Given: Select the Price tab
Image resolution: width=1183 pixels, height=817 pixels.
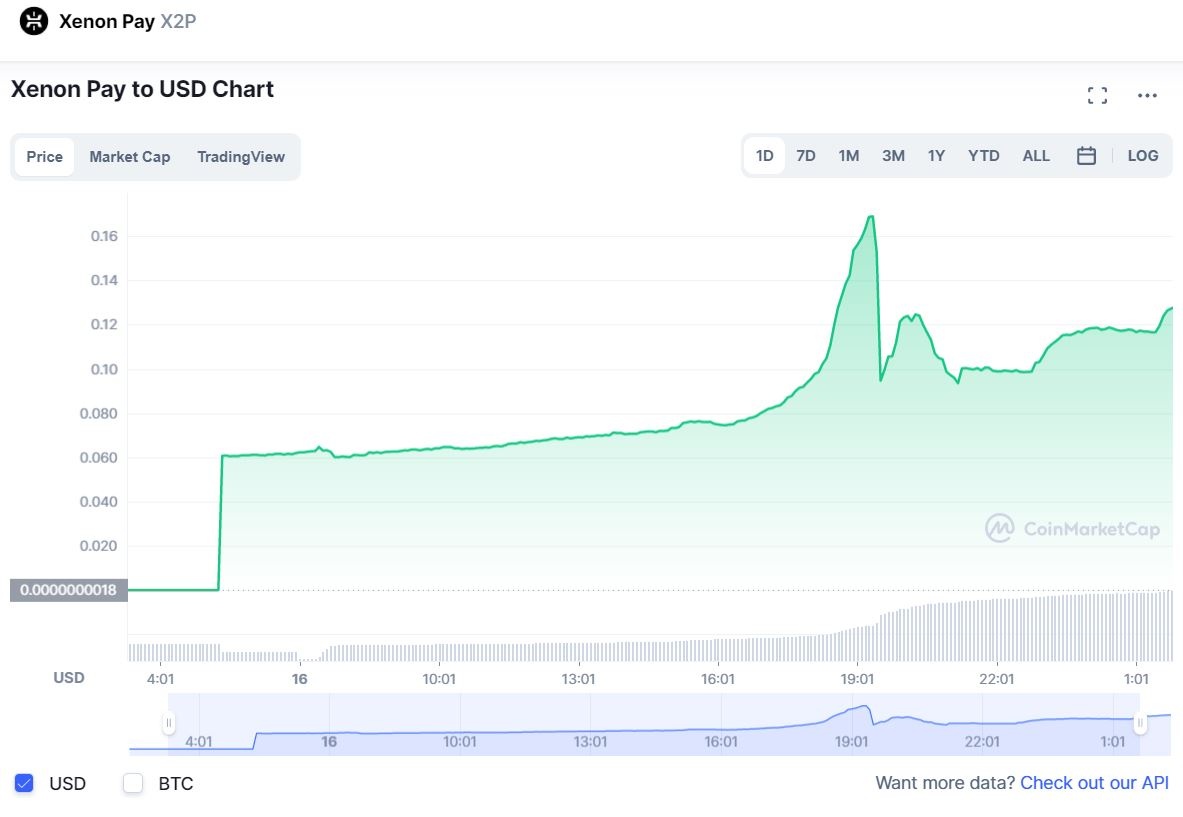Looking at the screenshot, I should coord(44,157).
